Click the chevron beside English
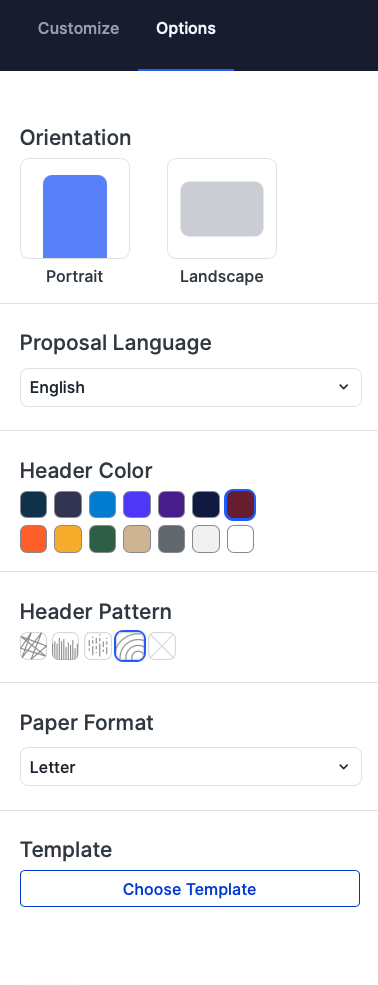Screen dimensions: 378x985 pos(343,387)
